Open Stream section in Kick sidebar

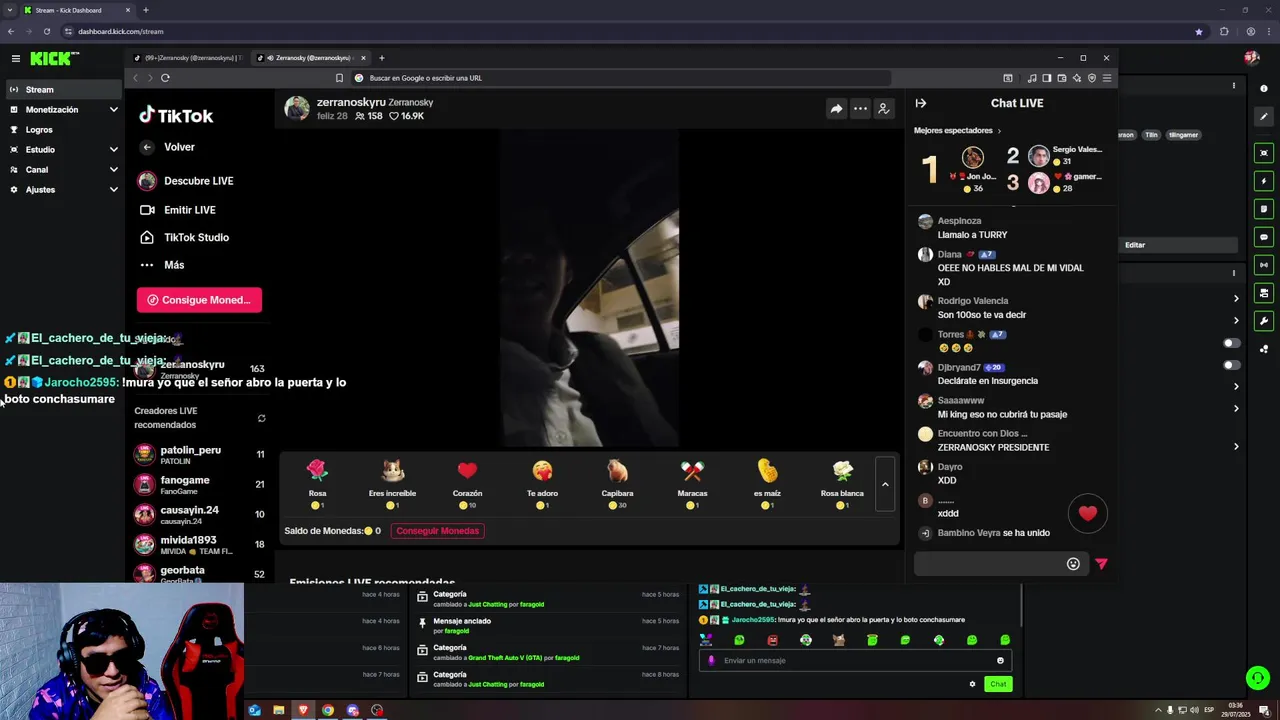[62, 90]
